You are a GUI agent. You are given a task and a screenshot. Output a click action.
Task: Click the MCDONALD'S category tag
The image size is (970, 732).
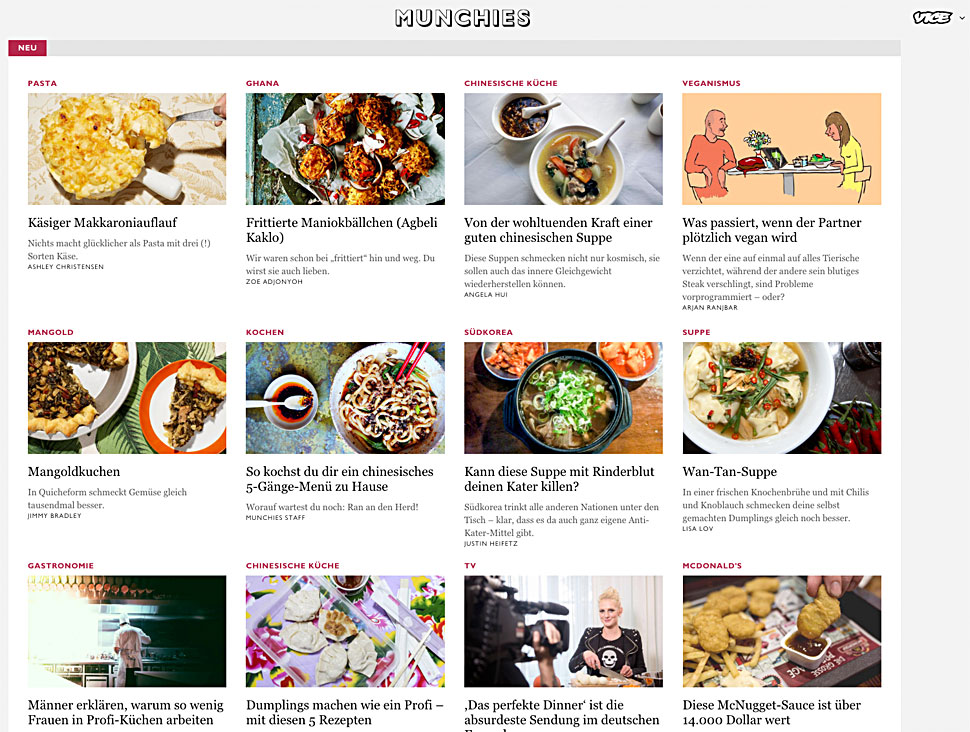click(712, 566)
